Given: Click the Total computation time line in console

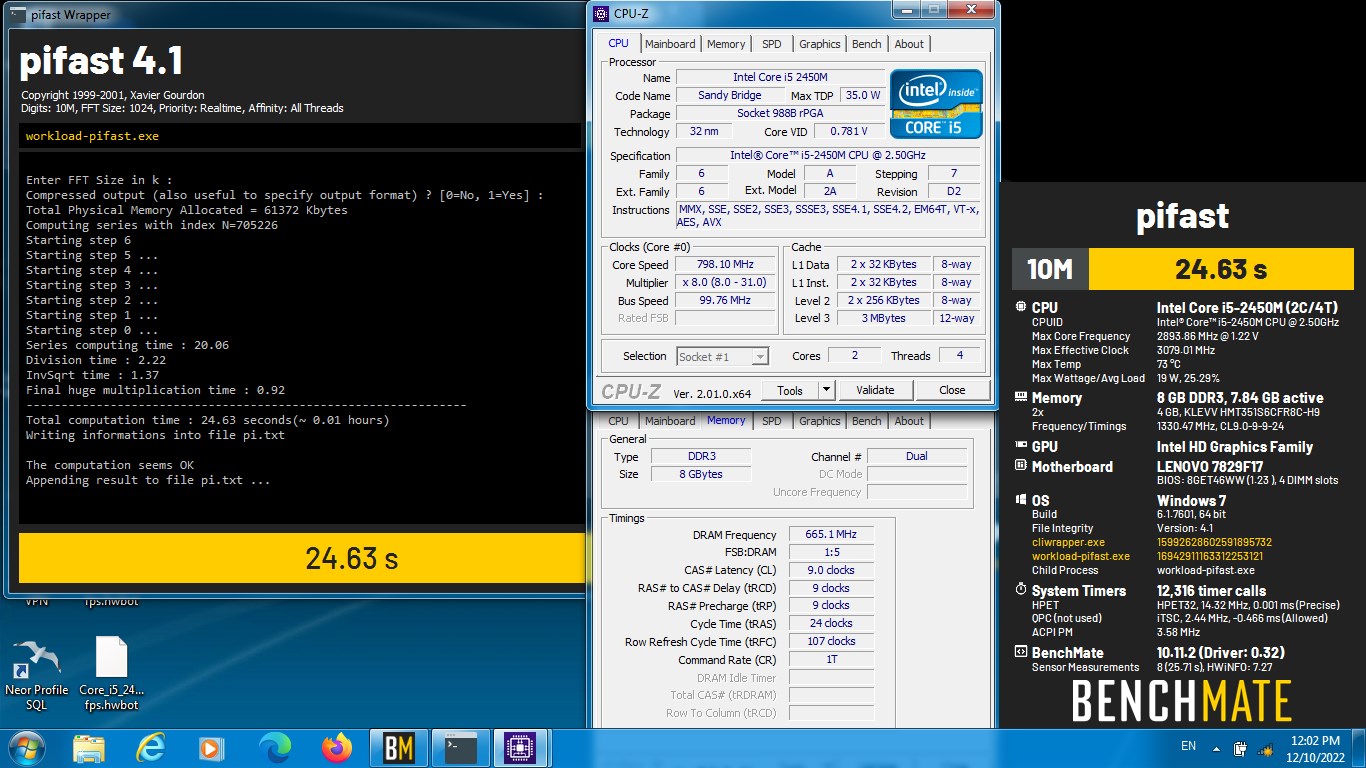Looking at the screenshot, I should point(207,420).
